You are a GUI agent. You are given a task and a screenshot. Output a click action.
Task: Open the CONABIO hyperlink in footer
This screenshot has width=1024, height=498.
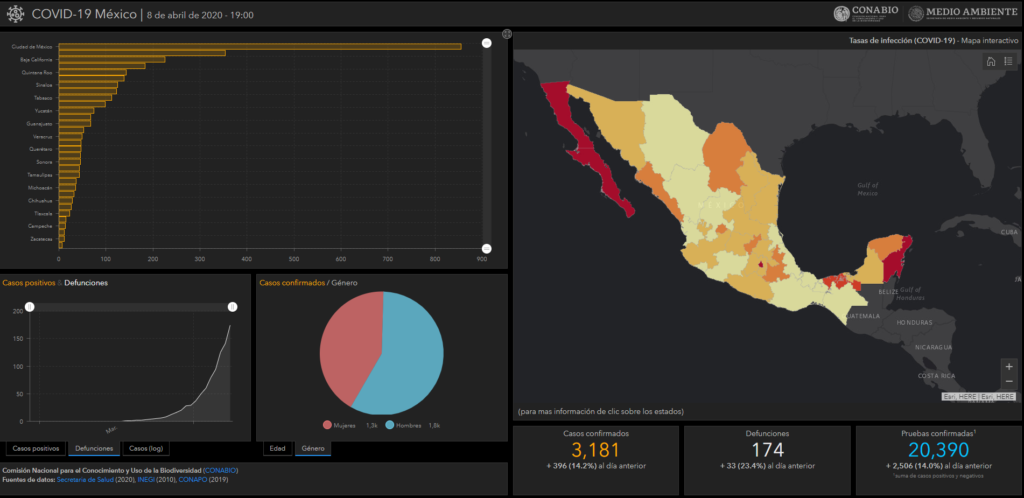click(220, 469)
